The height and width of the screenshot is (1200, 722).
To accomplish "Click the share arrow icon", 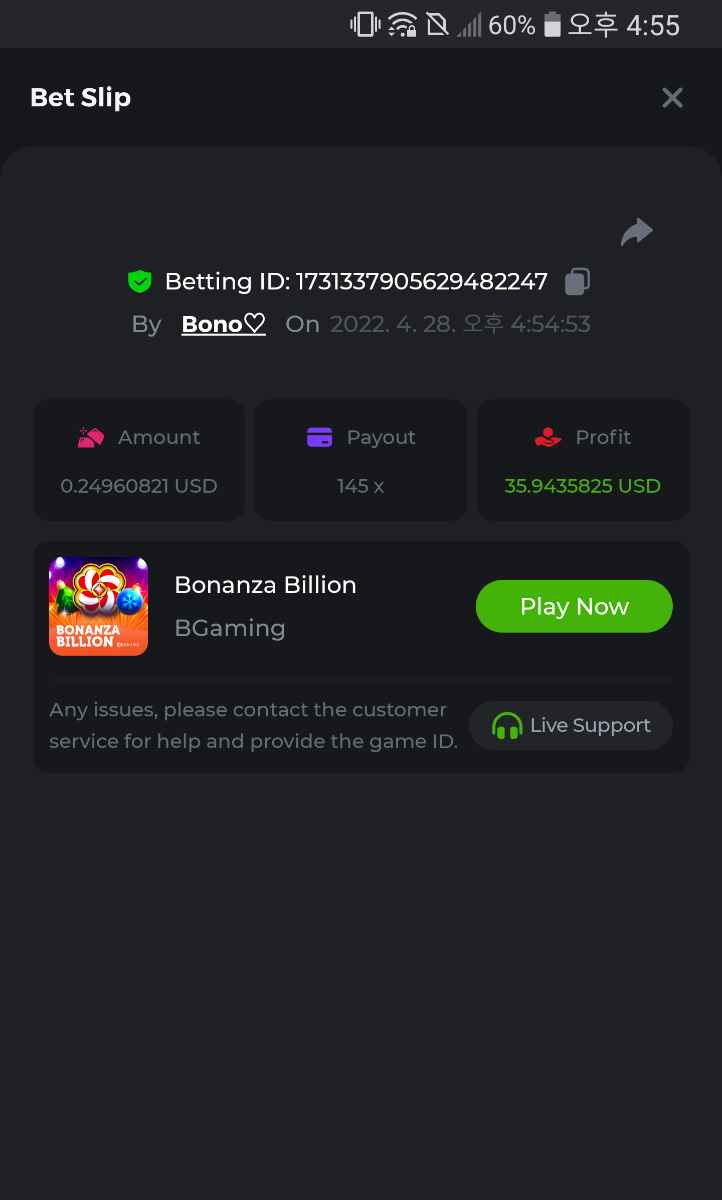I will (x=636, y=232).
